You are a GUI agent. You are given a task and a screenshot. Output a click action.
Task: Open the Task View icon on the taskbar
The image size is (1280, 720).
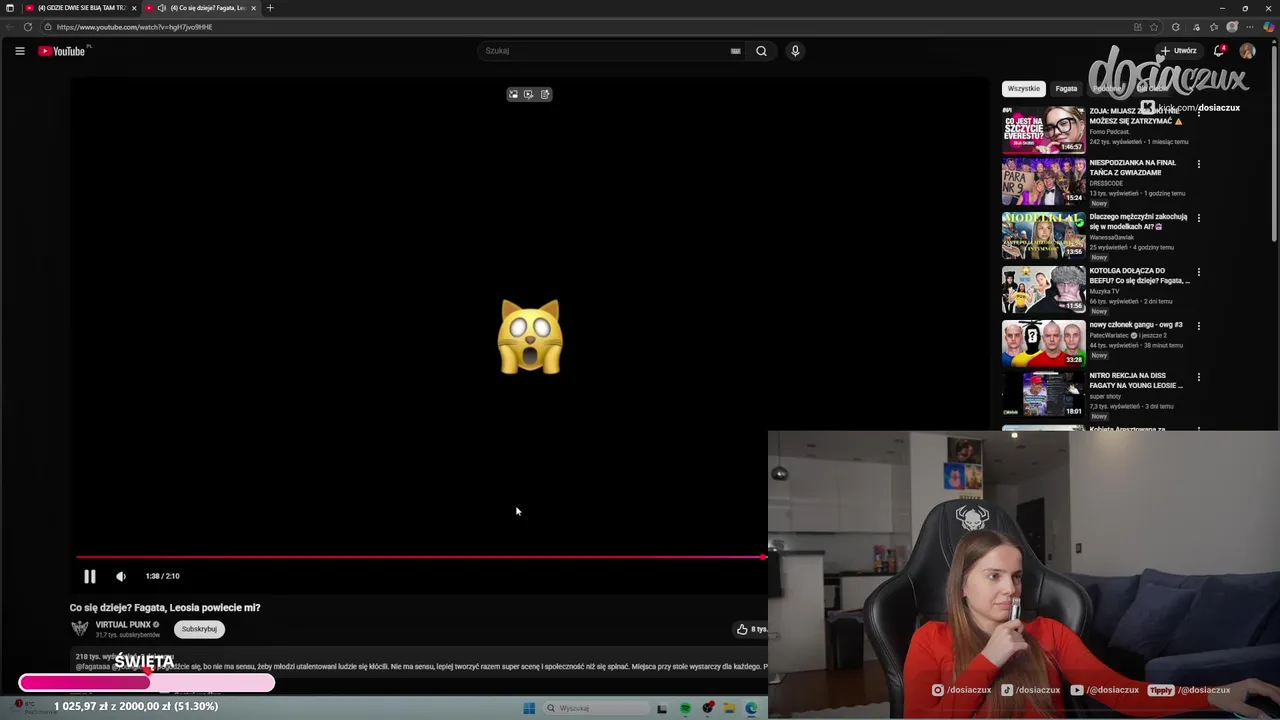(662, 708)
